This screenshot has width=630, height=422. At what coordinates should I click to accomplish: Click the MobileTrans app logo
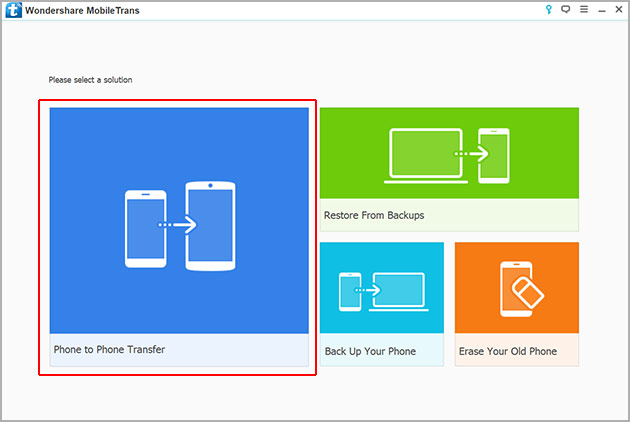click(x=12, y=11)
